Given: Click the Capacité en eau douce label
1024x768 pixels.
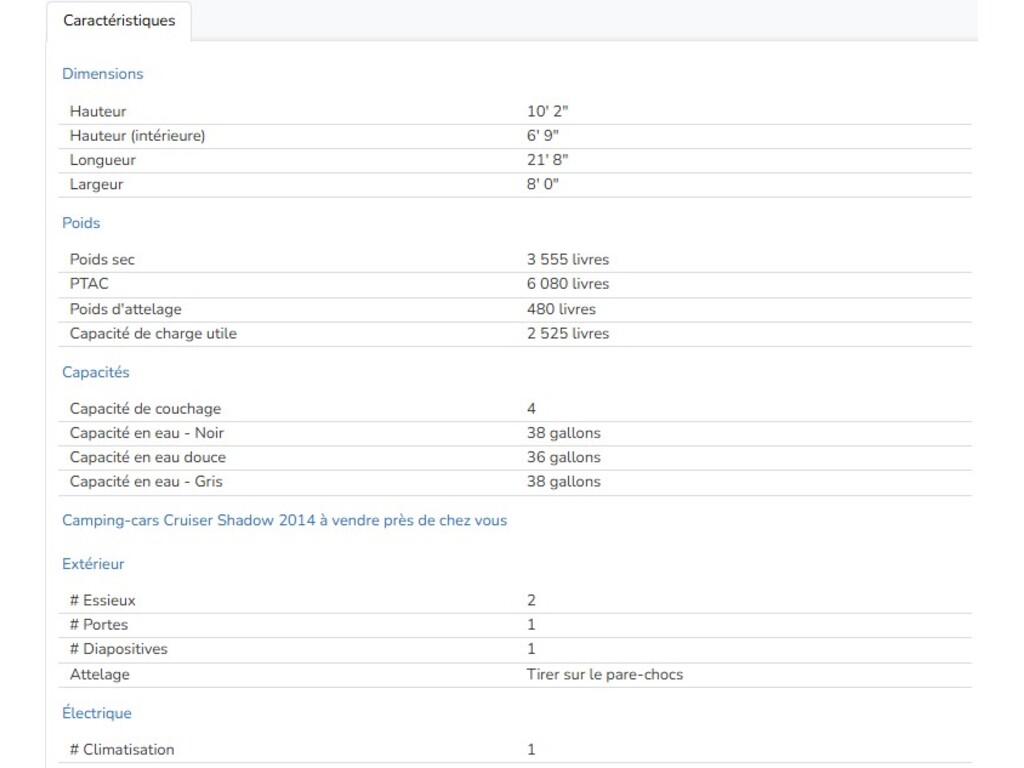Looking at the screenshot, I should point(147,457).
